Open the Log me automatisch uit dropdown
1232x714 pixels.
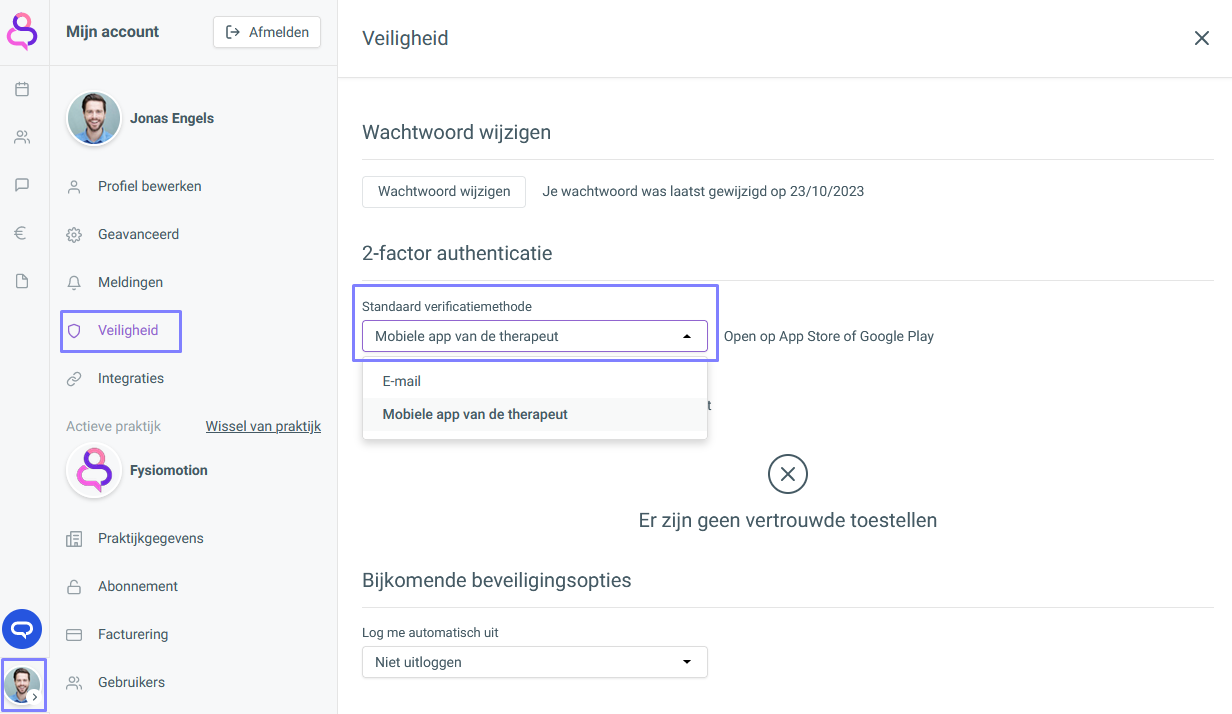tap(535, 662)
